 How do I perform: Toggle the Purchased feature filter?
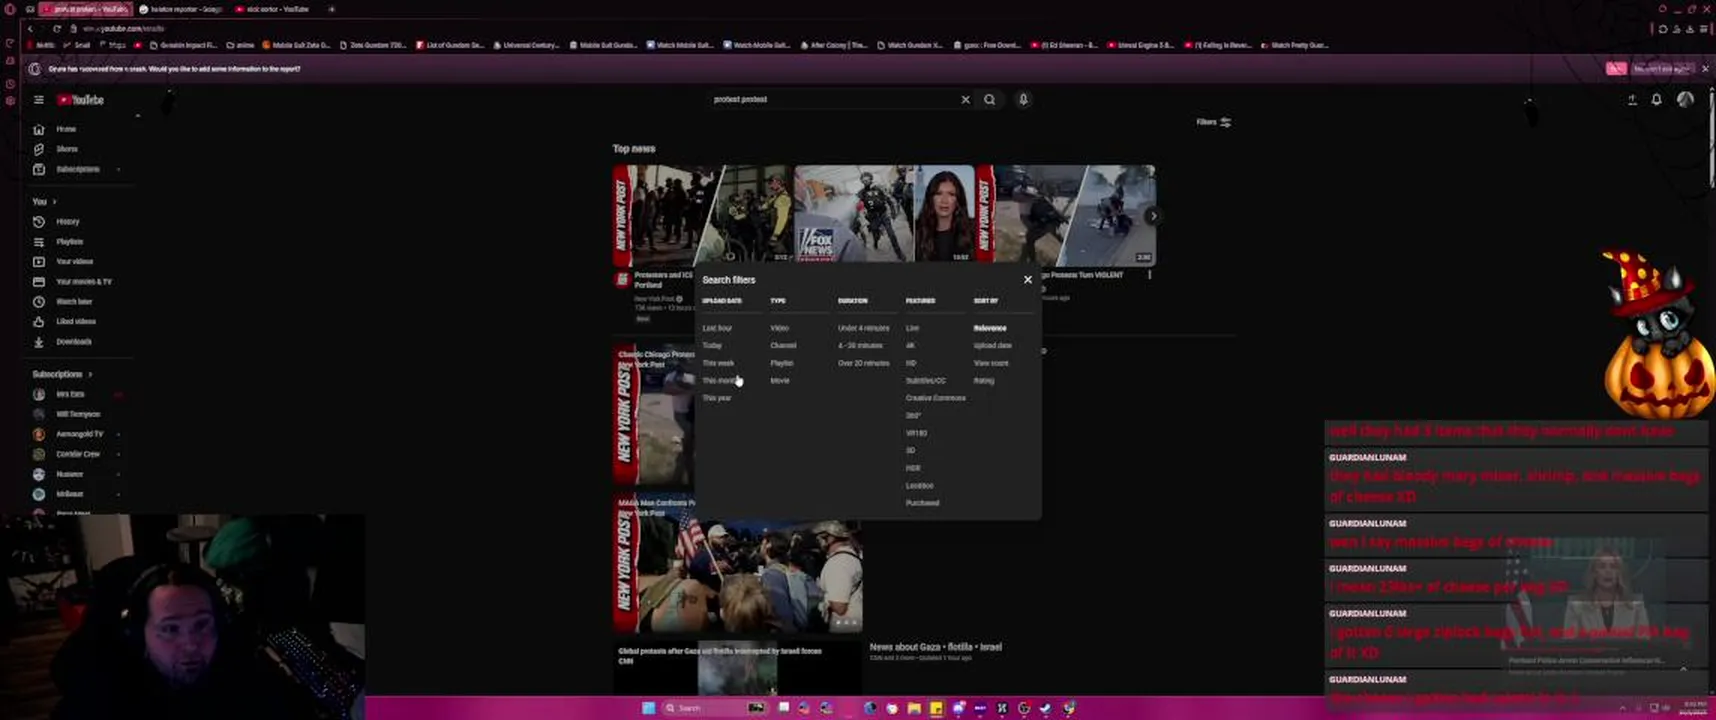[x=922, y=503]
